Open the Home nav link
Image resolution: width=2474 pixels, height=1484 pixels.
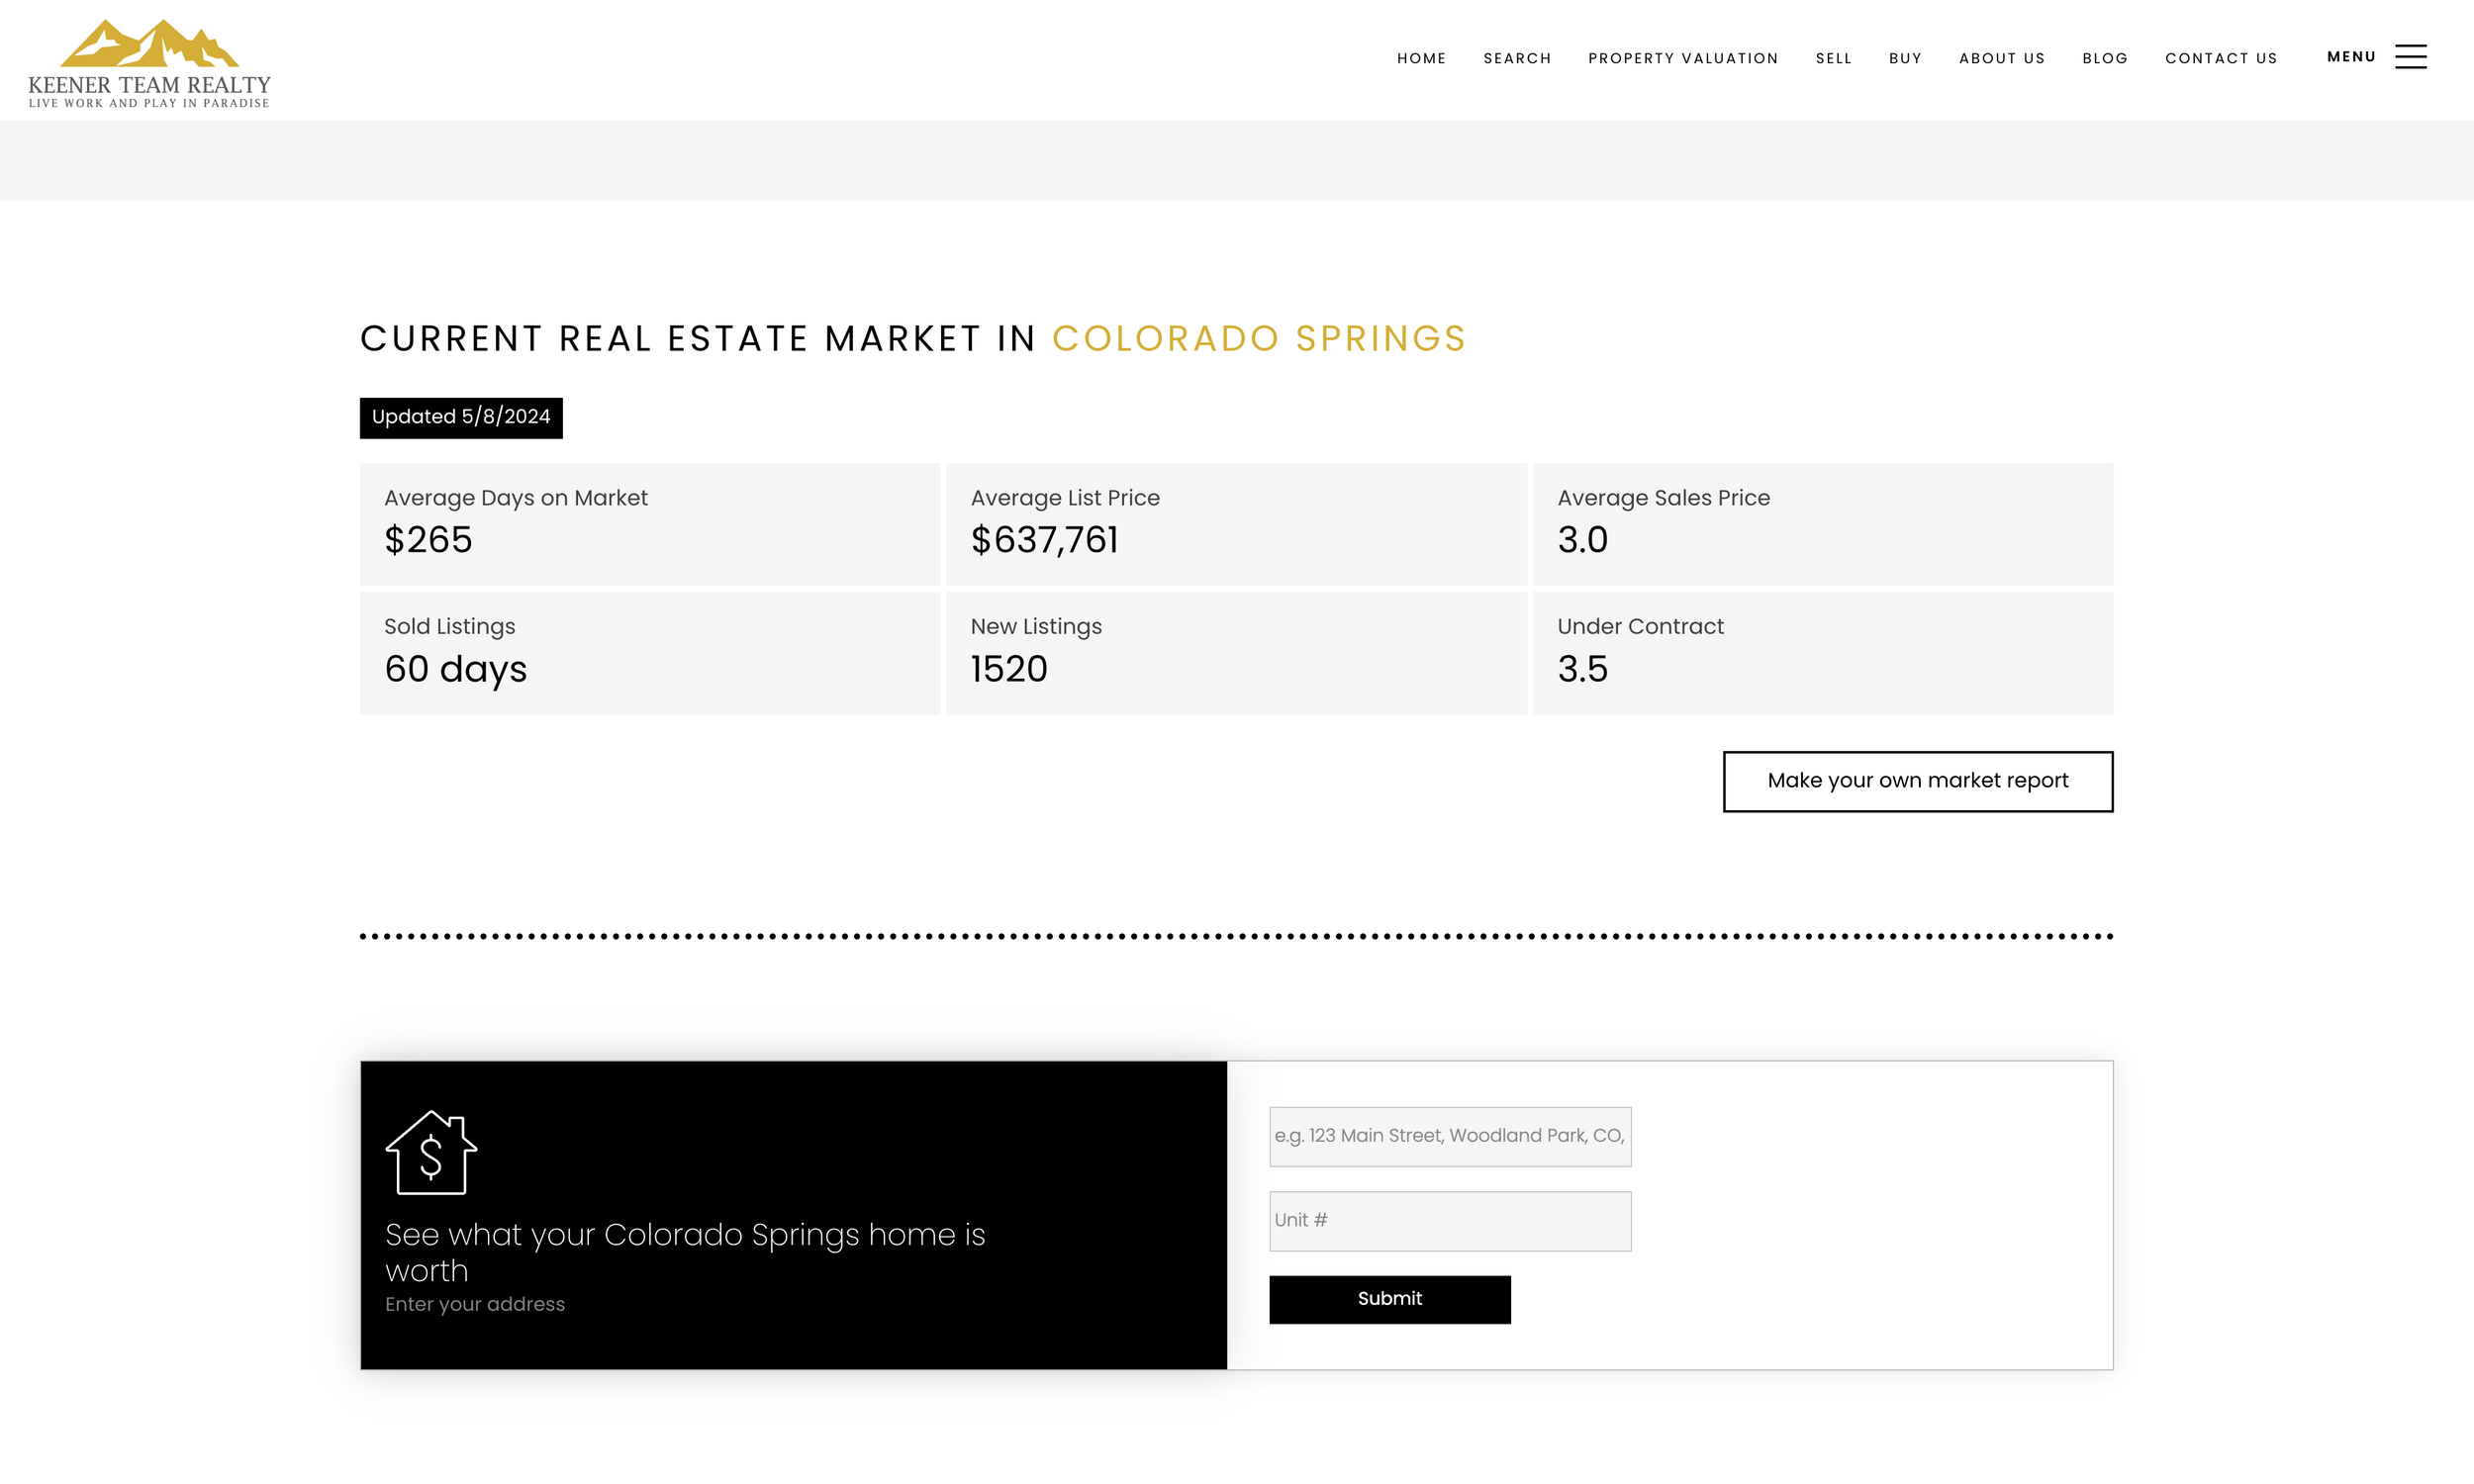1421,59
